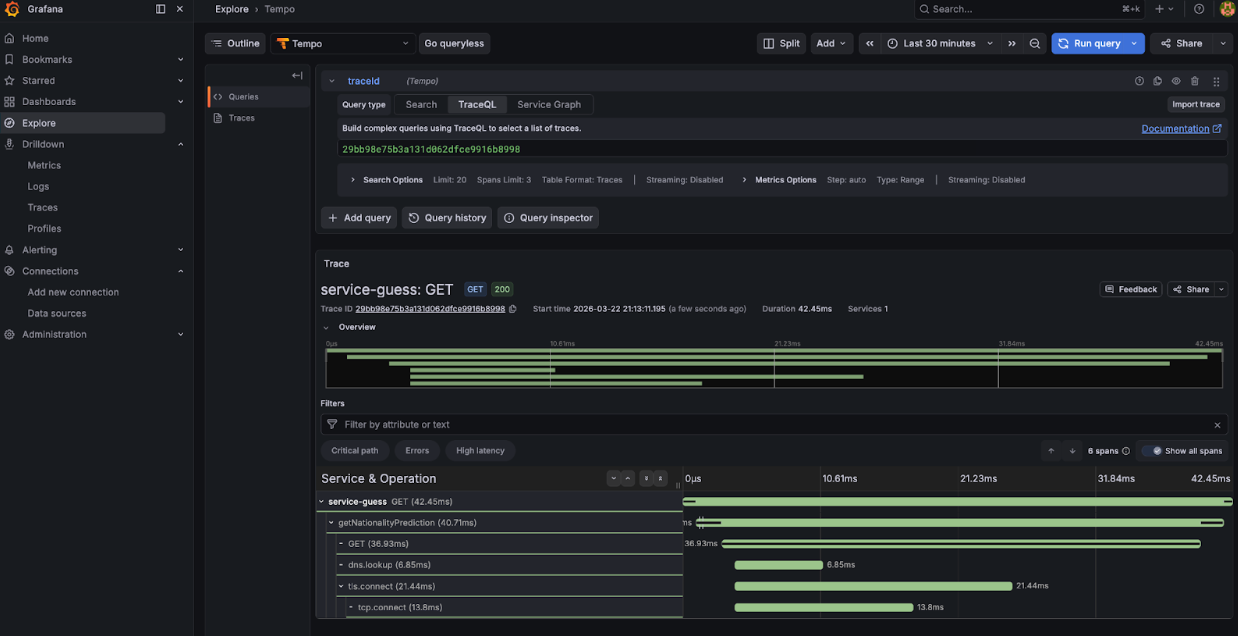Open the plus add menu in header

click(1164, 9)
